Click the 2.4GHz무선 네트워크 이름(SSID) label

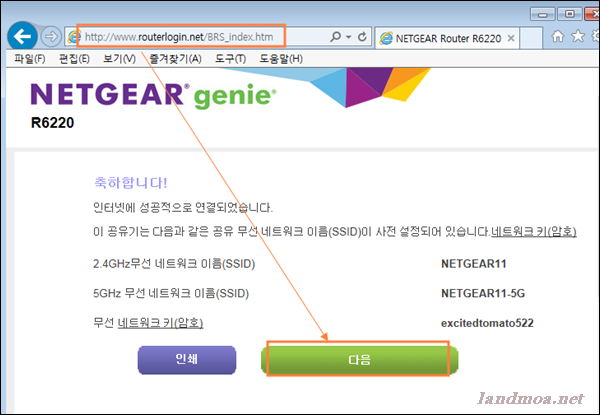click(174, 264)
